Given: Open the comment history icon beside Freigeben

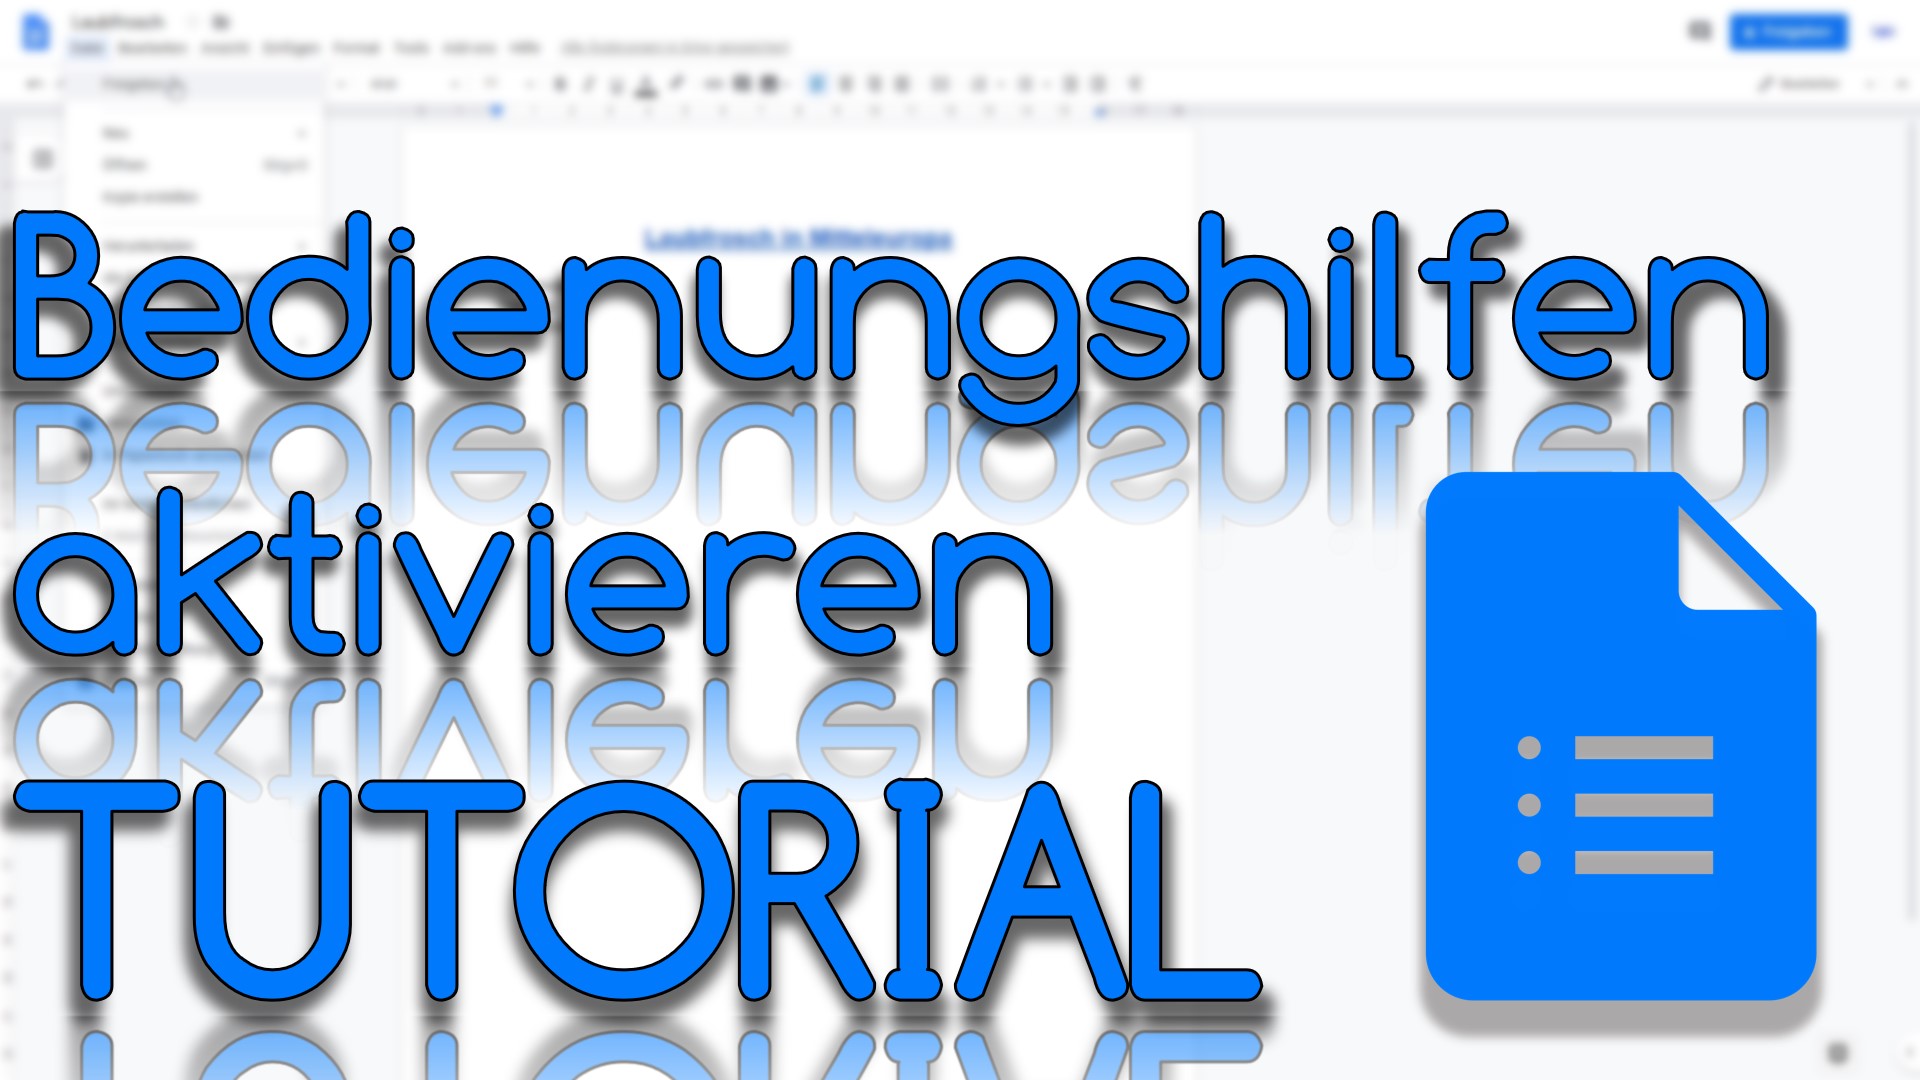Looking at the screenshot, I should (1699, 32).
